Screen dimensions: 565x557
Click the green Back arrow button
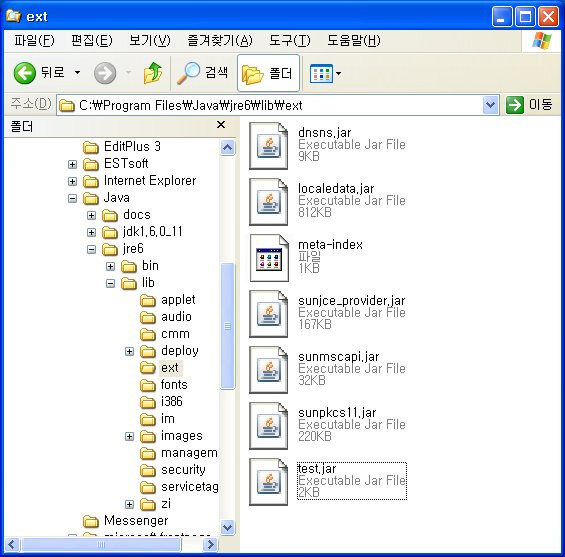[25, 73]
